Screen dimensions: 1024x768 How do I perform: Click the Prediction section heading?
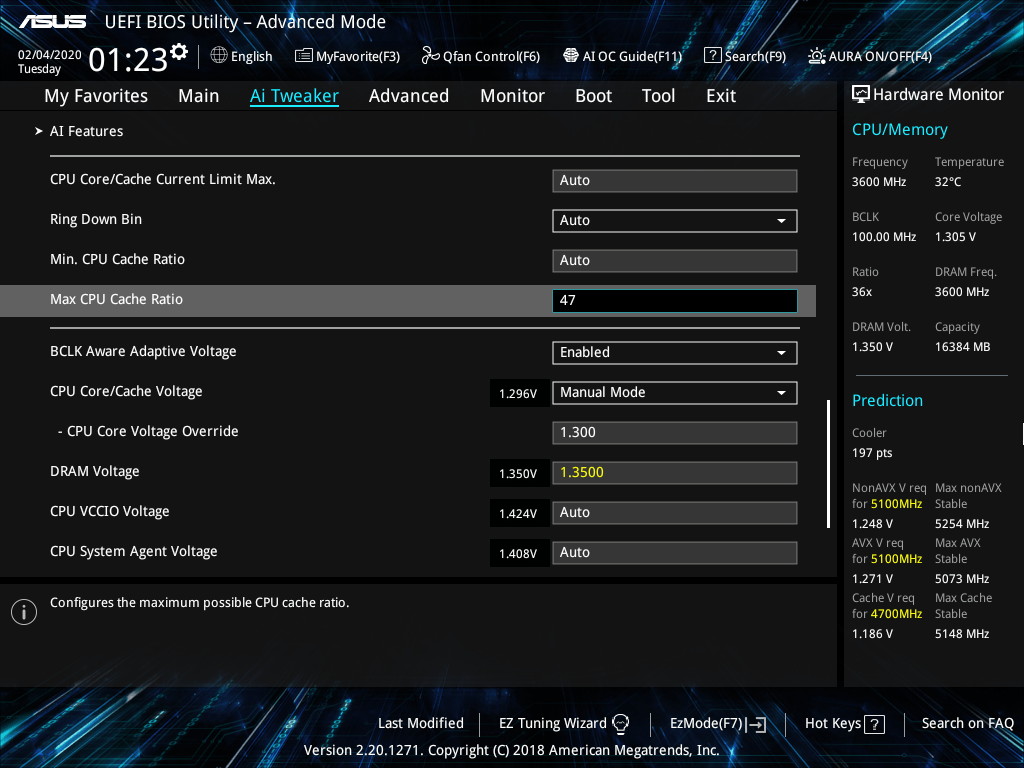(887, 400)
